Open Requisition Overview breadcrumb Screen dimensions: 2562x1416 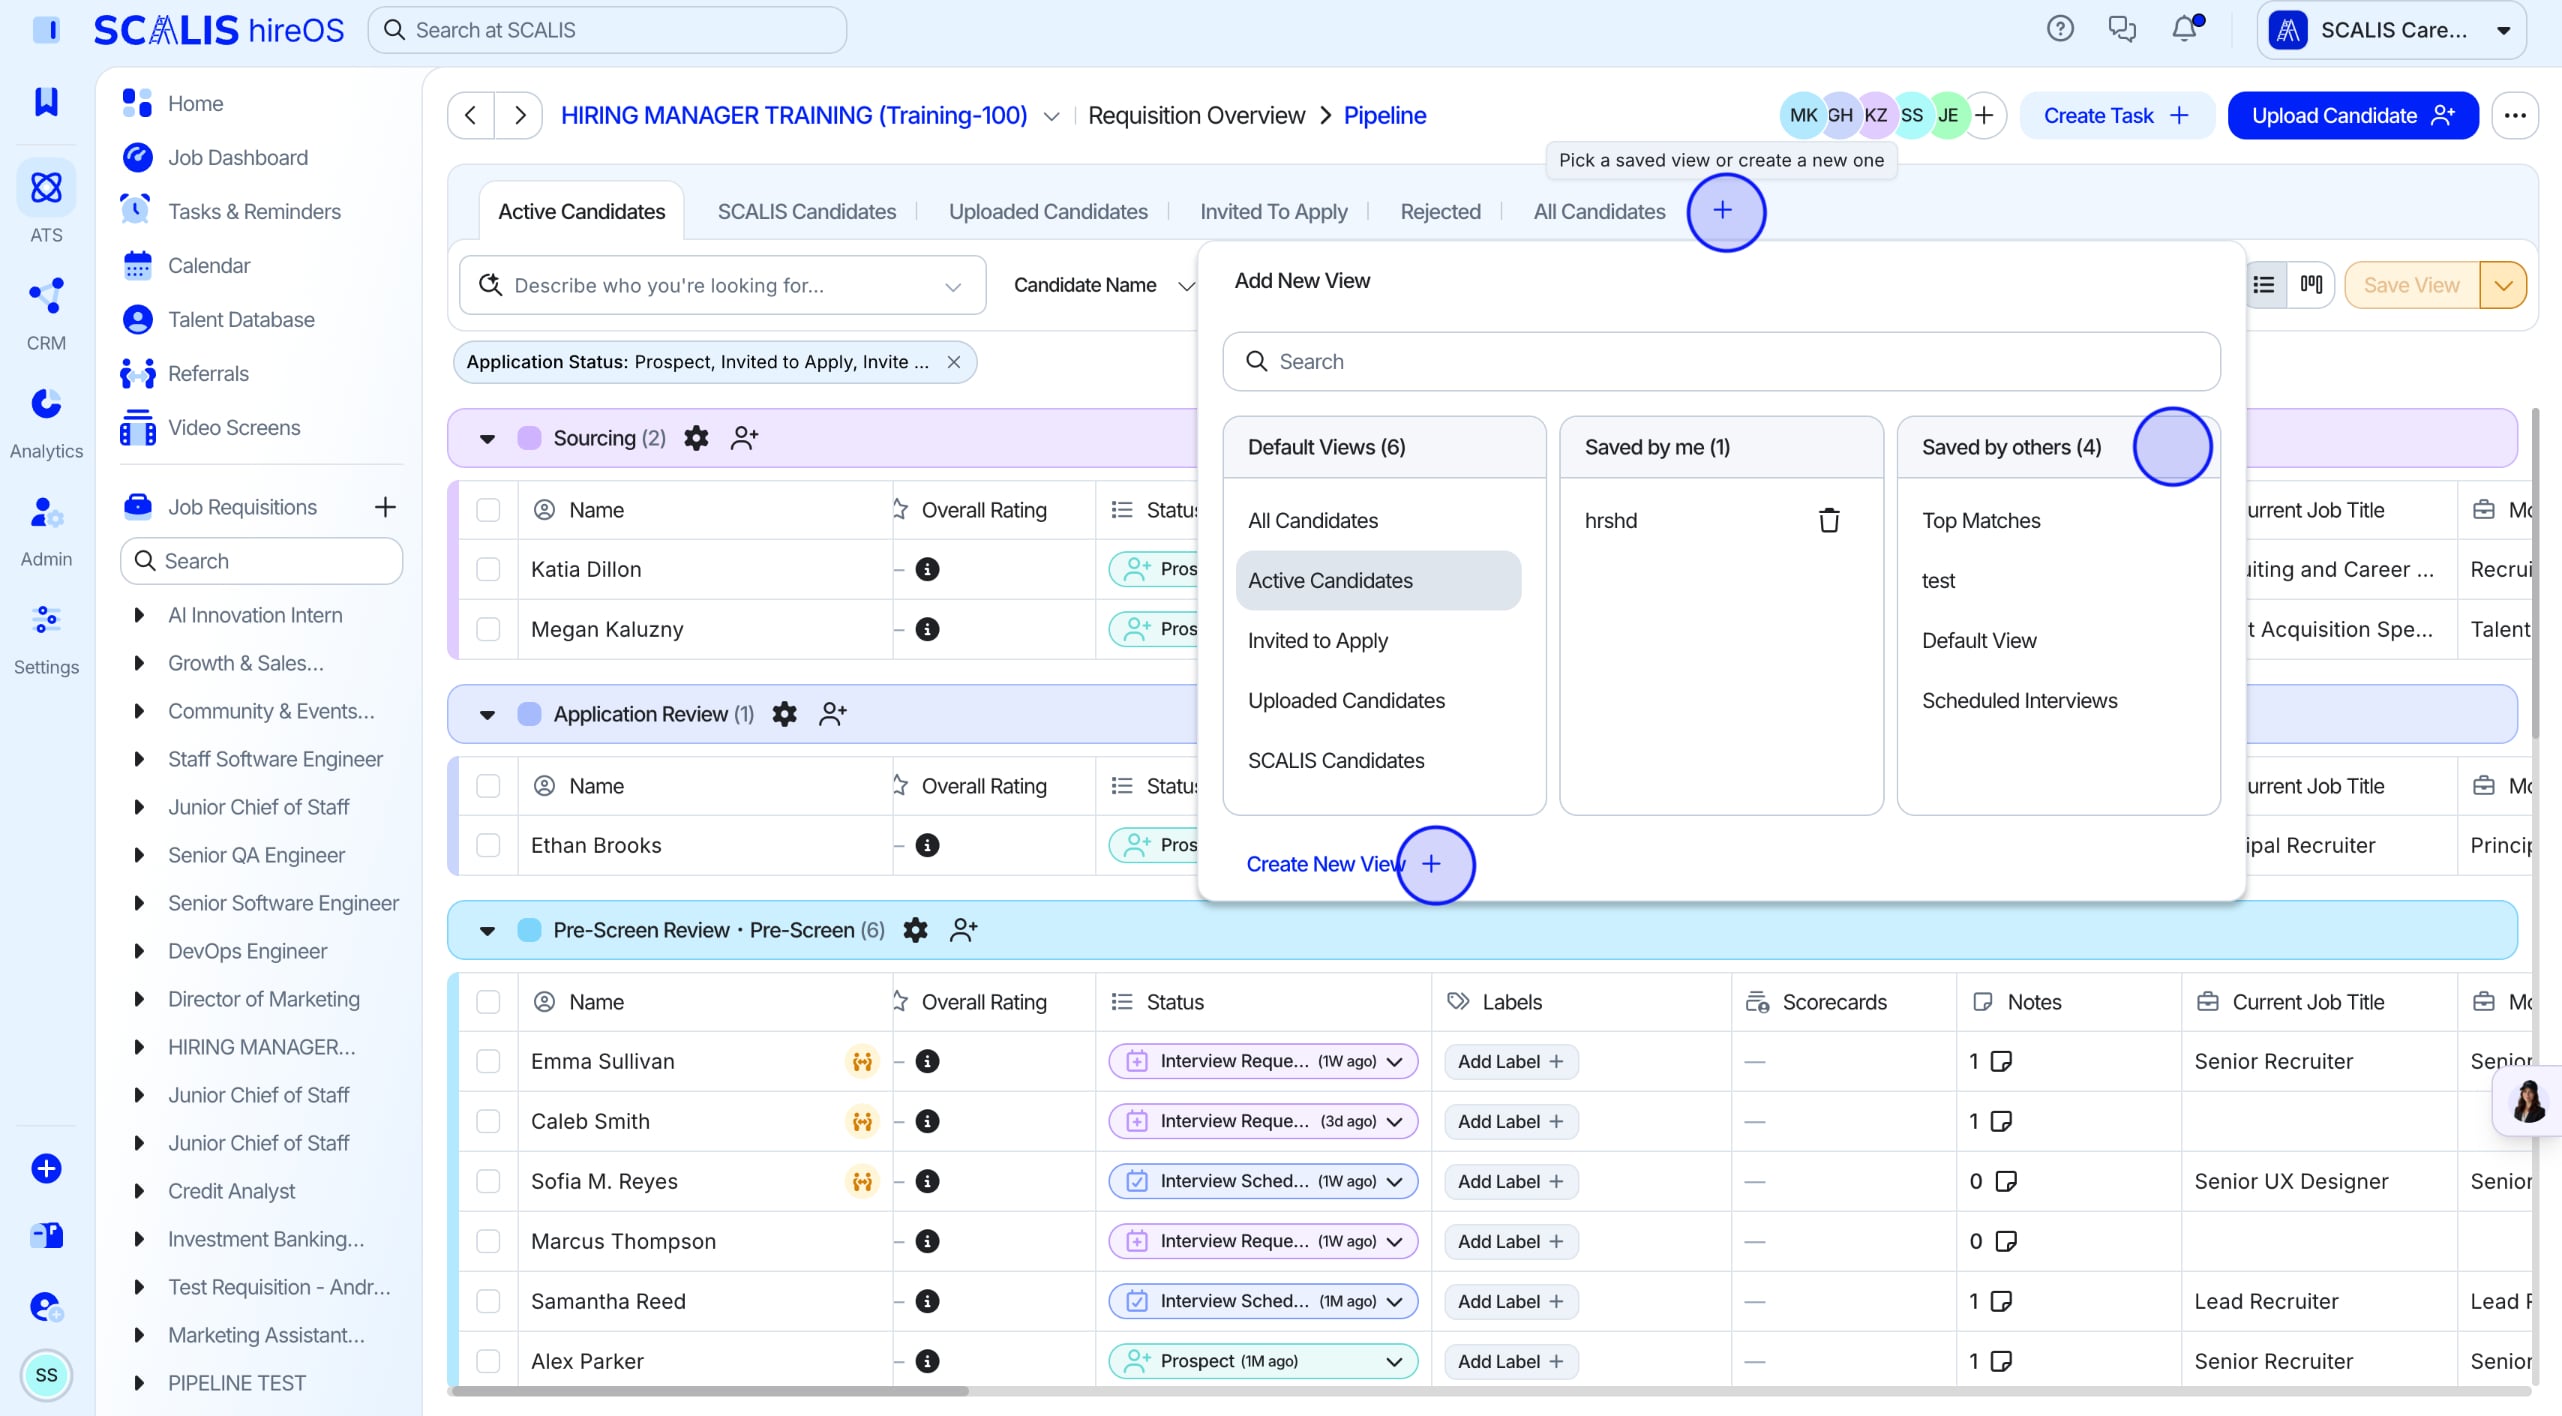pos(1196,116)
